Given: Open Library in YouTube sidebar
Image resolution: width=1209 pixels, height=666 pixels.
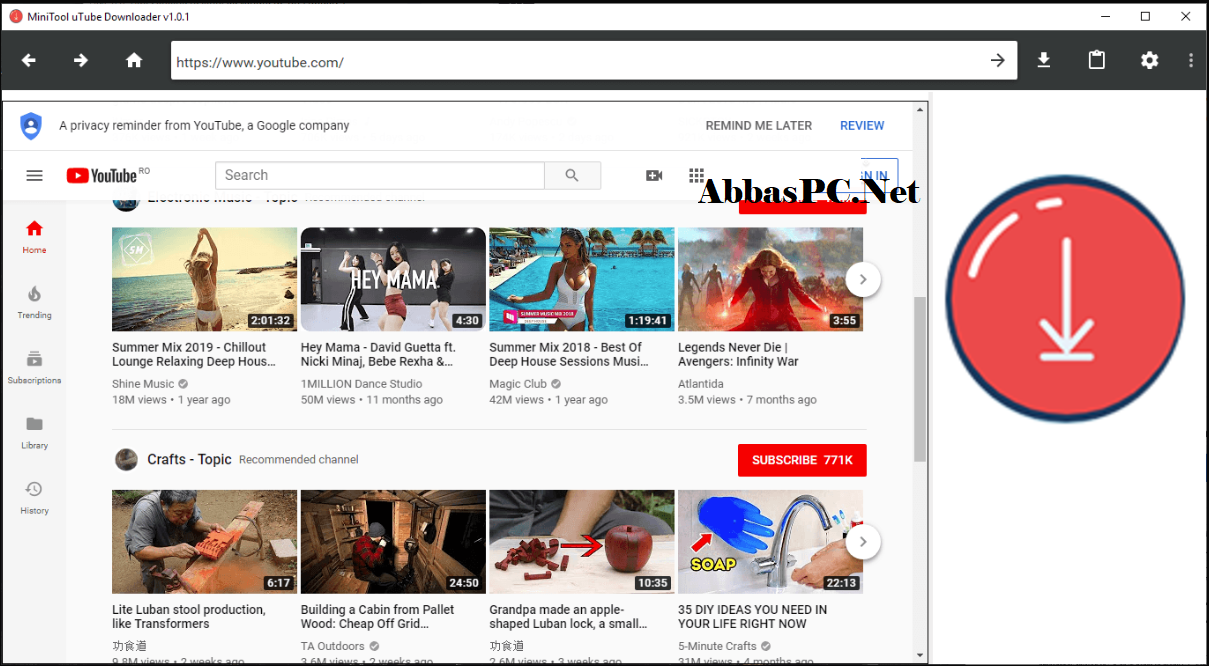Looking at the screenshot, I should click(x=34, y=432).
